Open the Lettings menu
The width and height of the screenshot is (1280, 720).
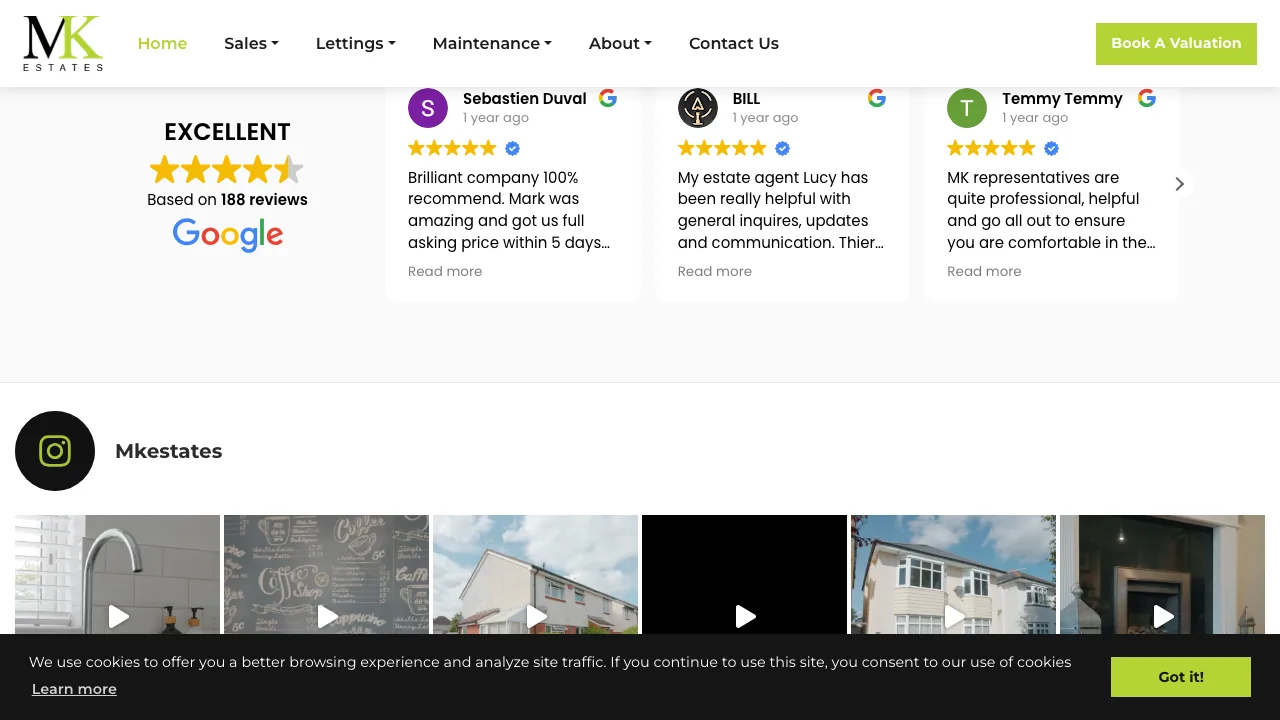tap(355, 43)
